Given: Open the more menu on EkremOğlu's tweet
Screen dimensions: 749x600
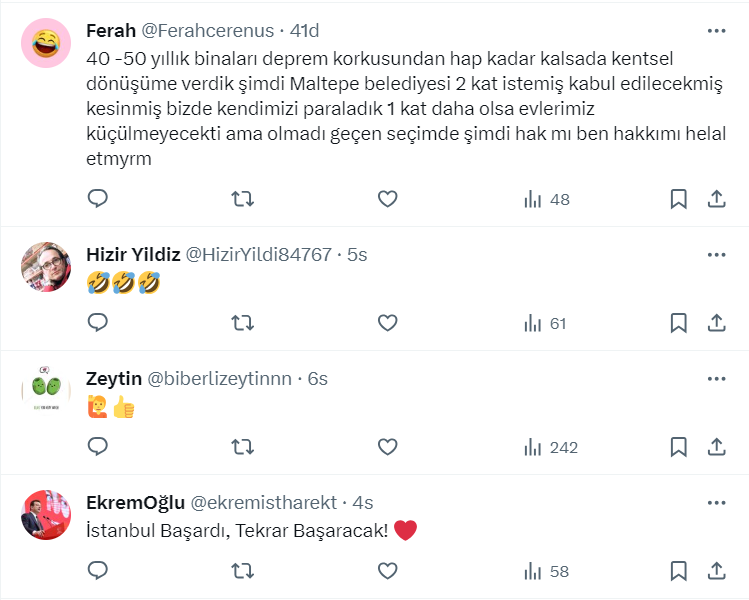Looking at the screenshot, I should [716, 503].
